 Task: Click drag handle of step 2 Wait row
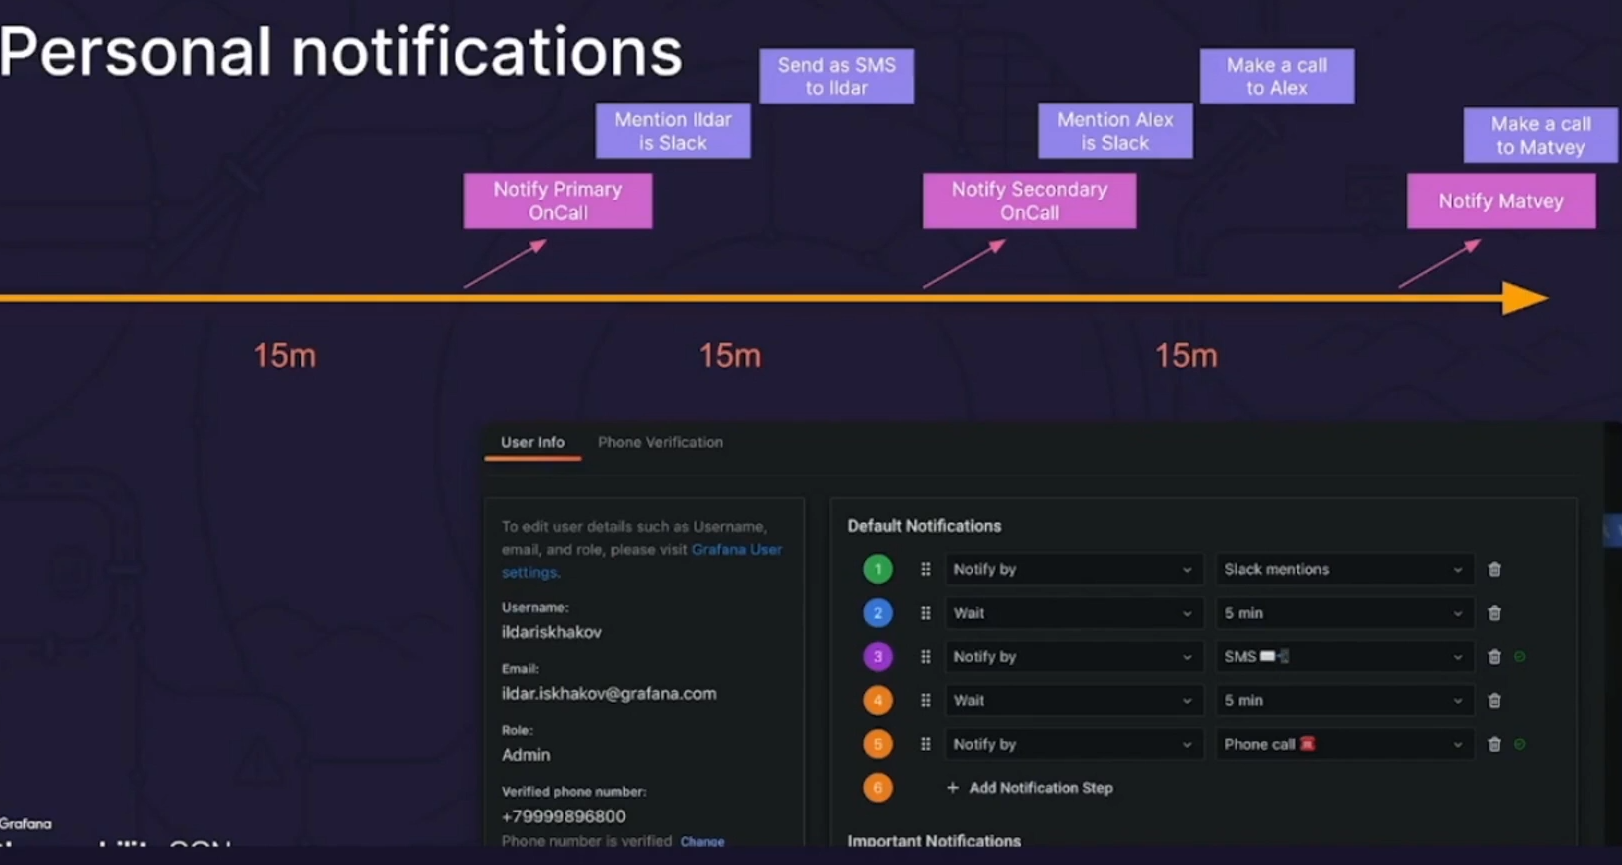click(926, 613)
